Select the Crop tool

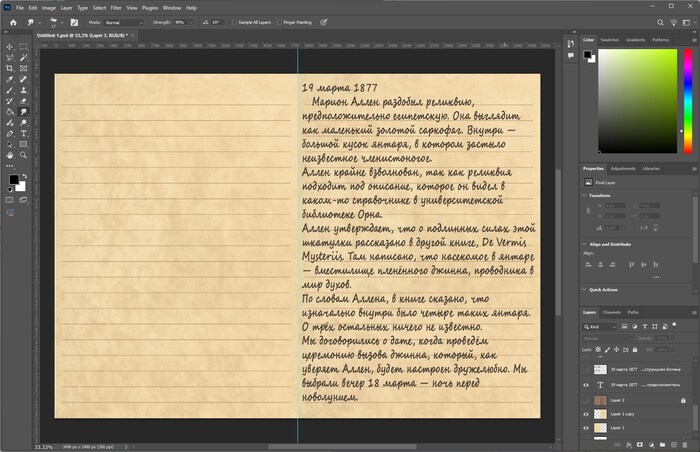click(9, 68)
